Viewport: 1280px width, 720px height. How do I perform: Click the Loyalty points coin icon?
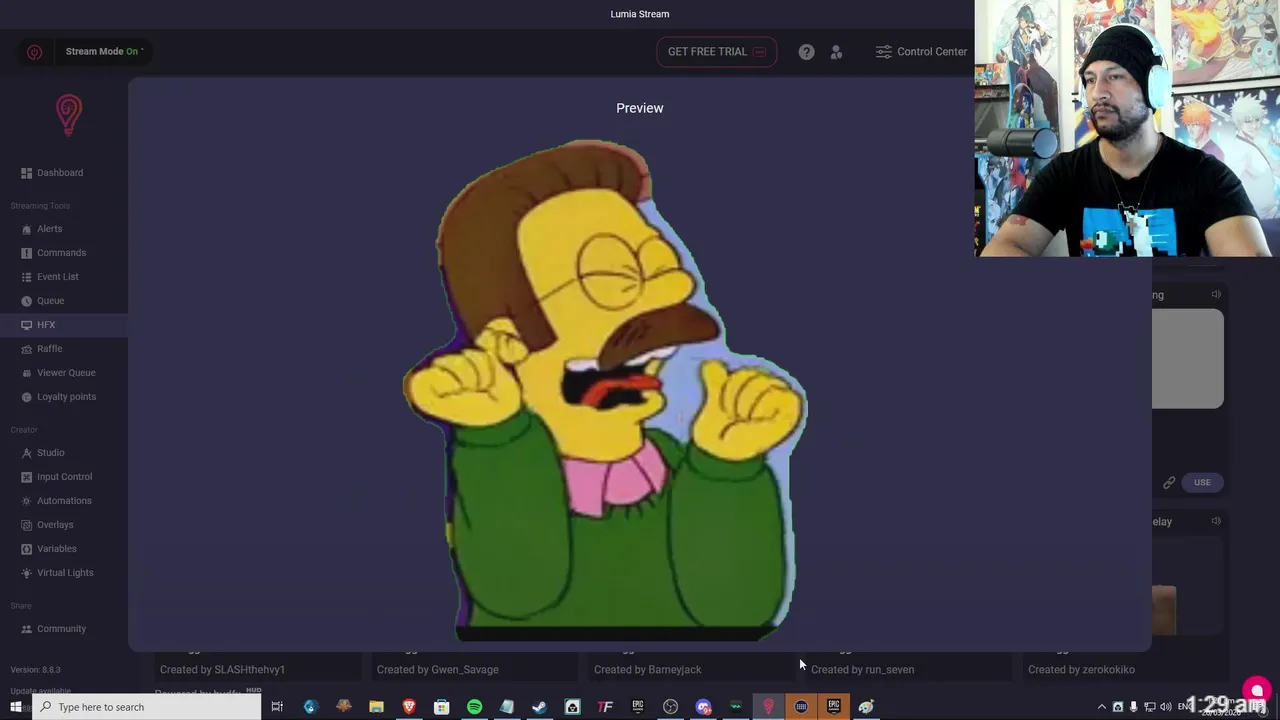click(26, 397)
